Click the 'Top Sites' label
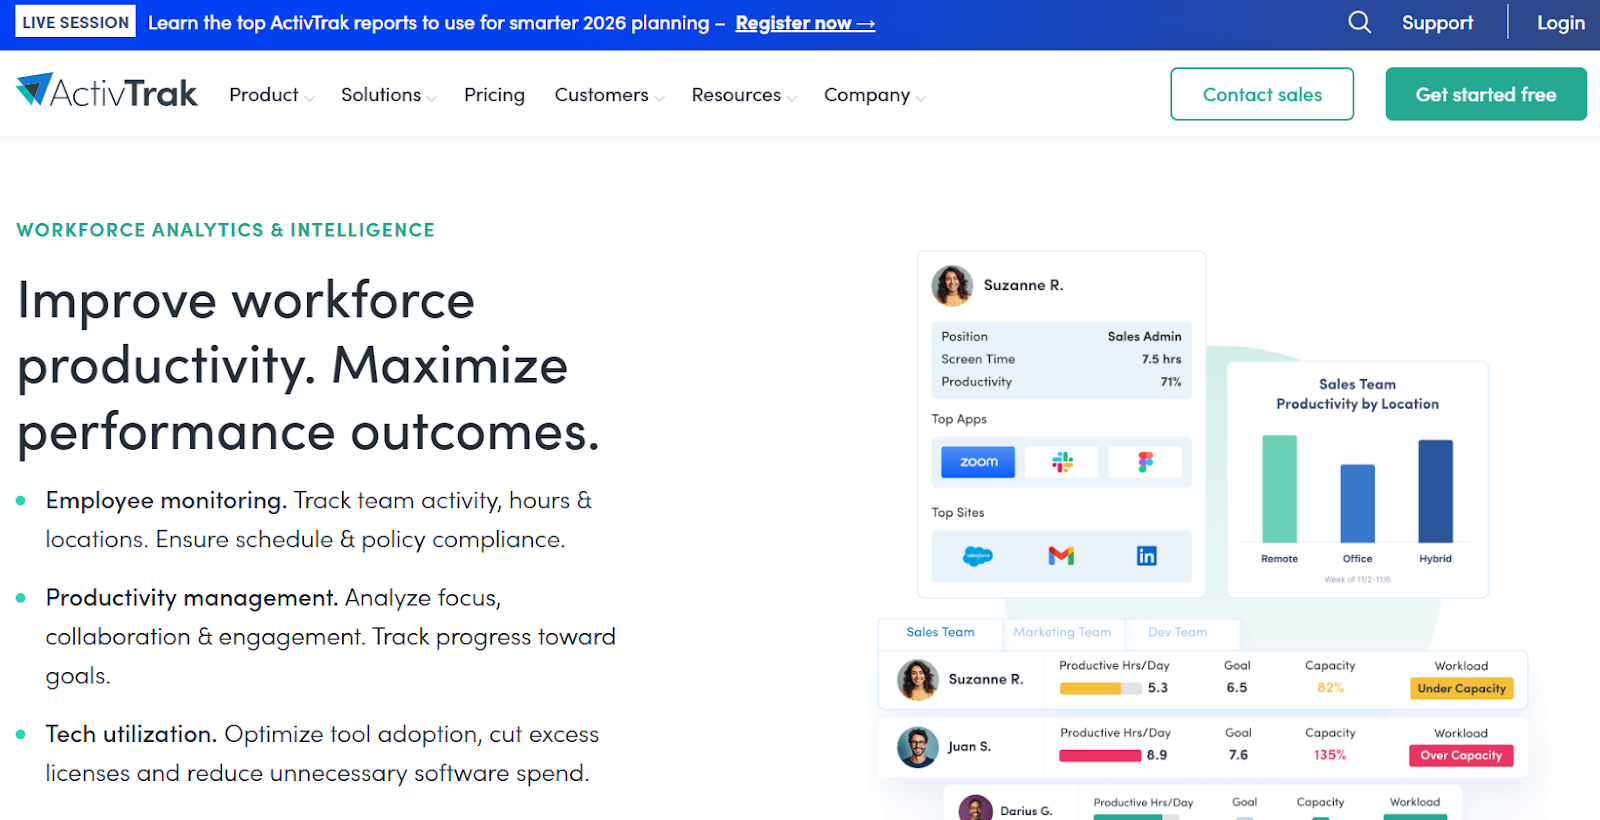 [x=958, y=513]
